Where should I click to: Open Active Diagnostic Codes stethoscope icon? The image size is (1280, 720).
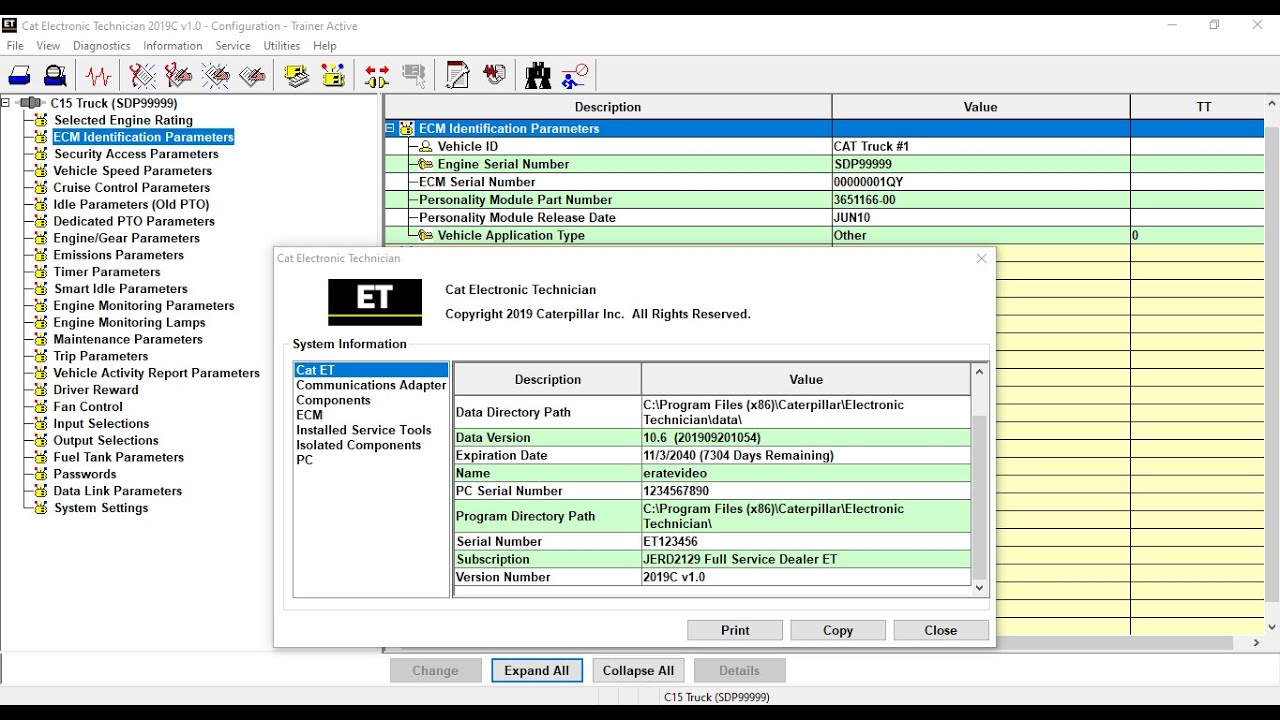point(142,76)
